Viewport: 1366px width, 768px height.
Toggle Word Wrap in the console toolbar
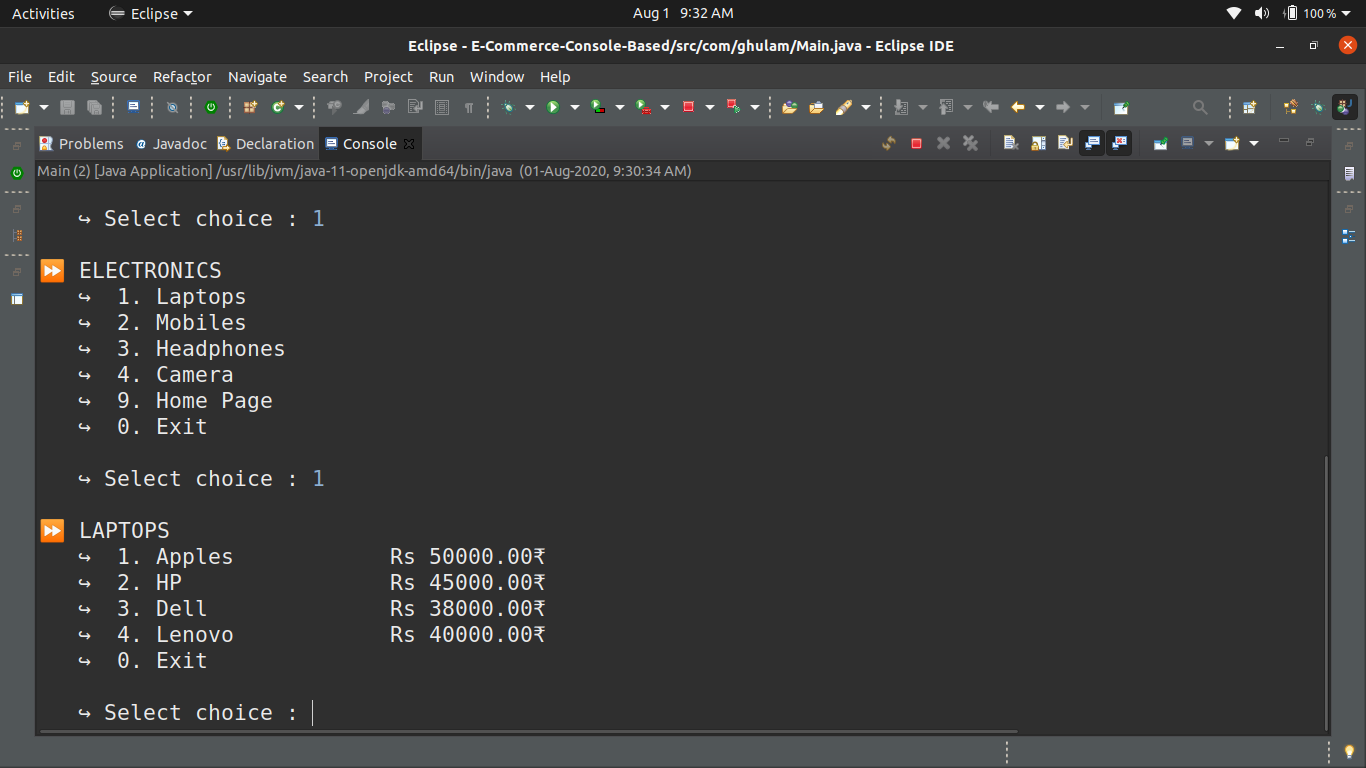click(1065, 144)
